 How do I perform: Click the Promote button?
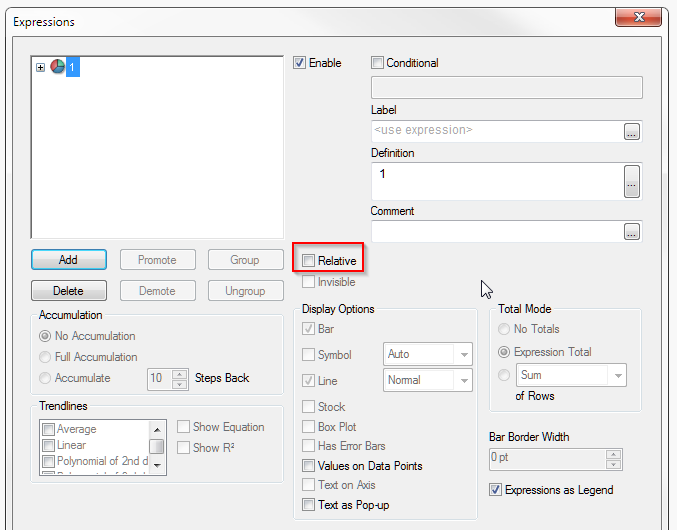pos(158,260)
